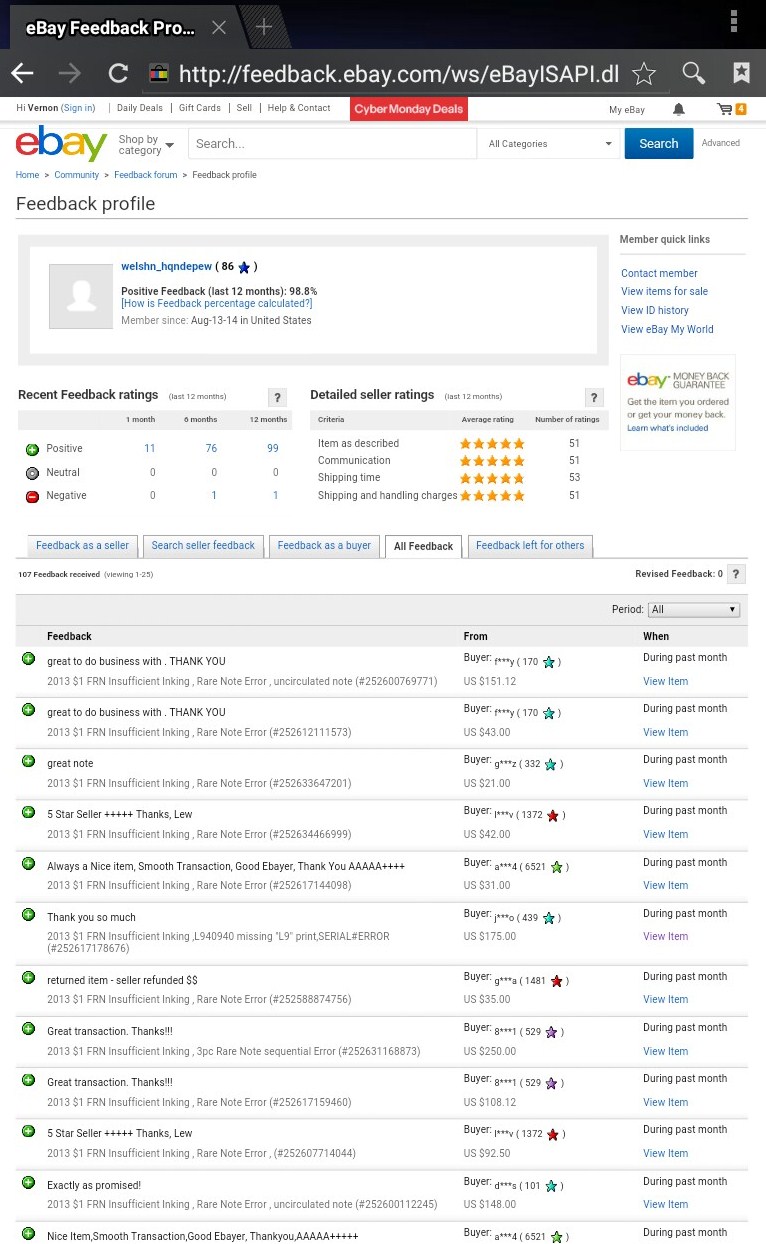Select the All Feedback tab
The image size is (766, 1244).
point(424,547)
